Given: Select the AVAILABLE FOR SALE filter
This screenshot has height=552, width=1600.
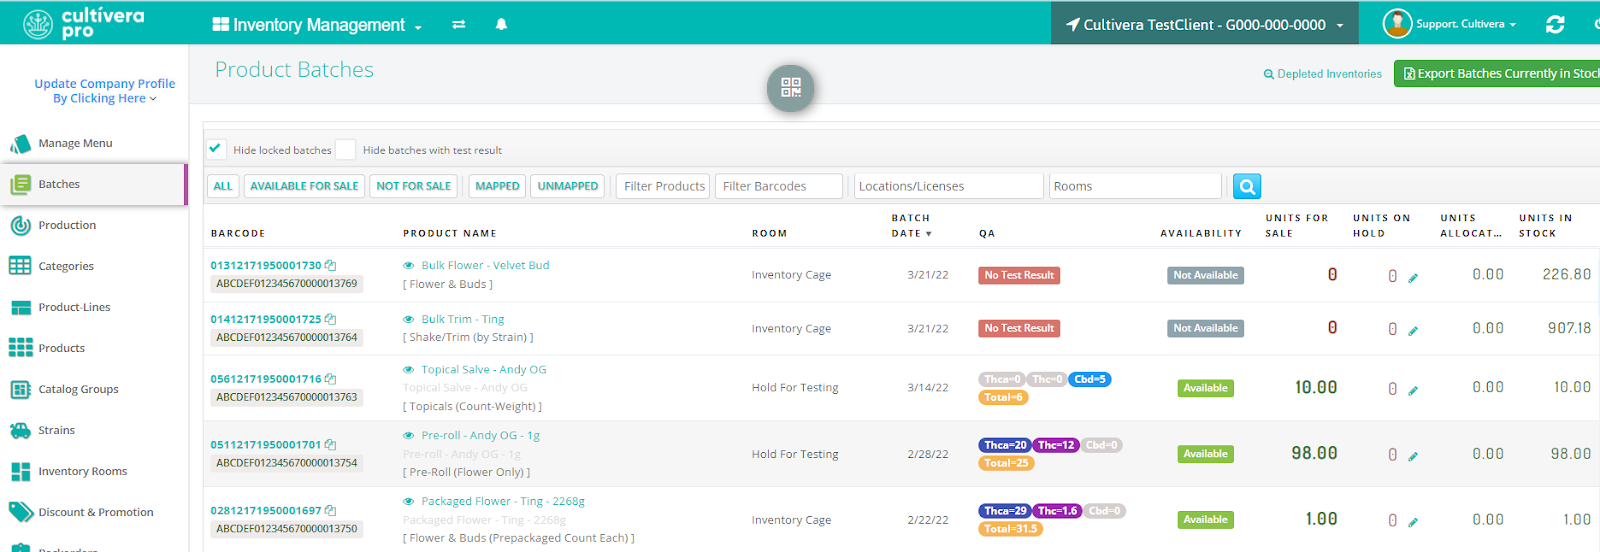Looking at the screenshot, I should click(304, 186).
